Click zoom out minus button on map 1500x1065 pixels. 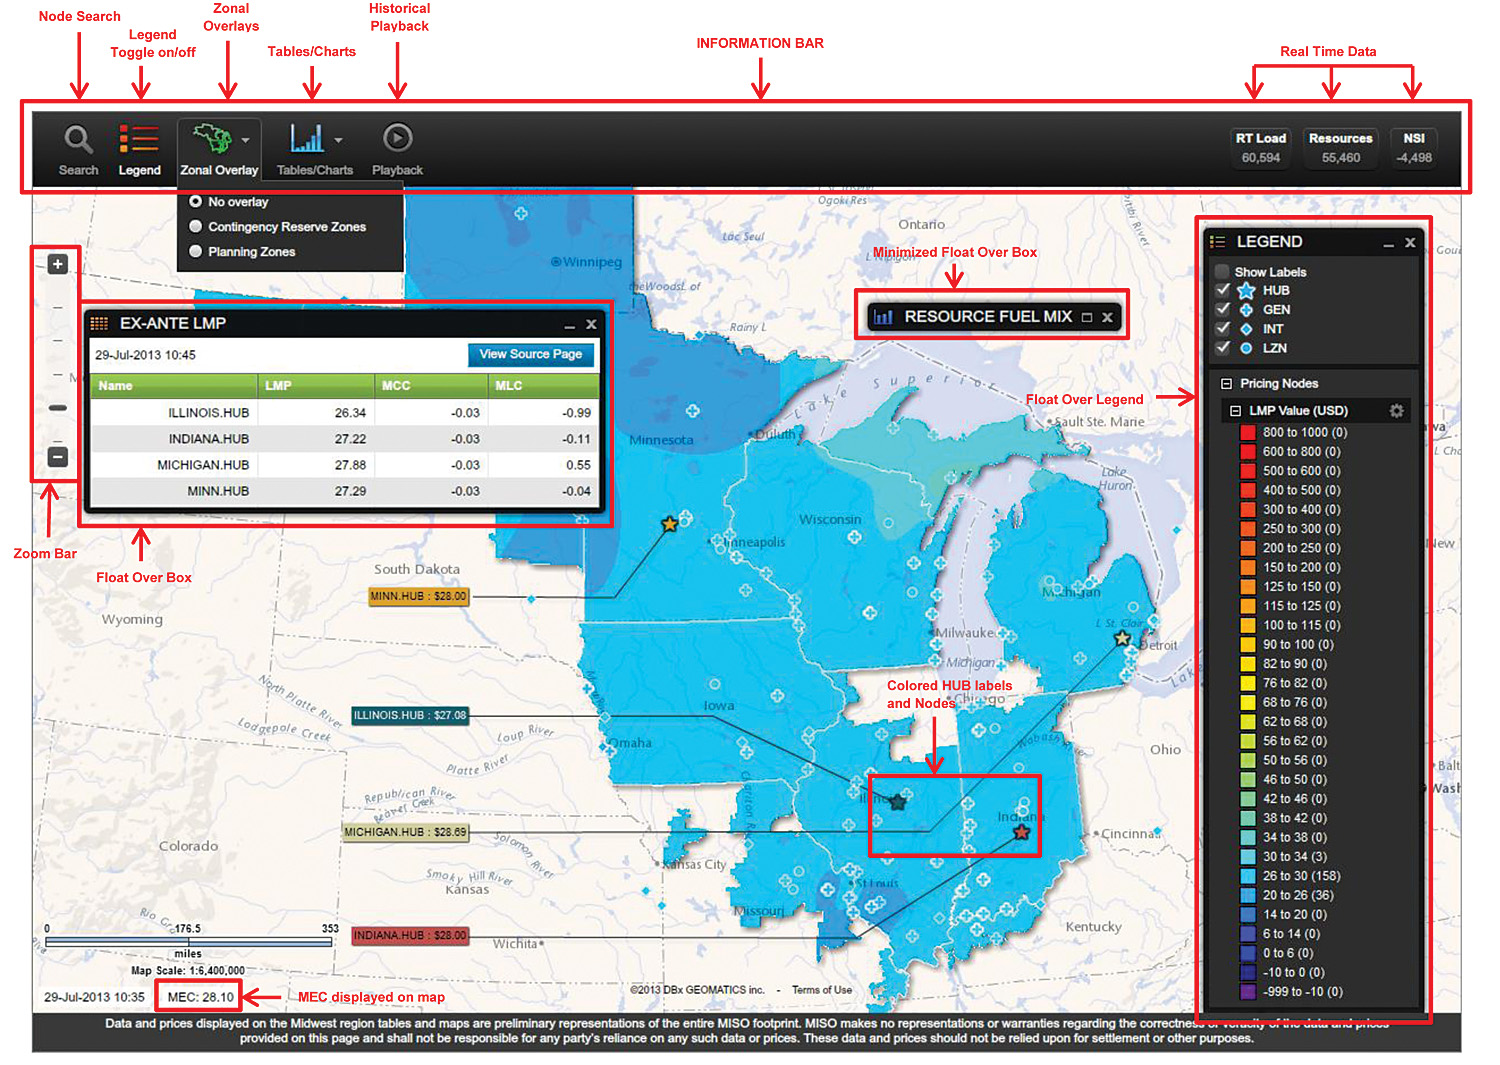click(x=58, y=457)
